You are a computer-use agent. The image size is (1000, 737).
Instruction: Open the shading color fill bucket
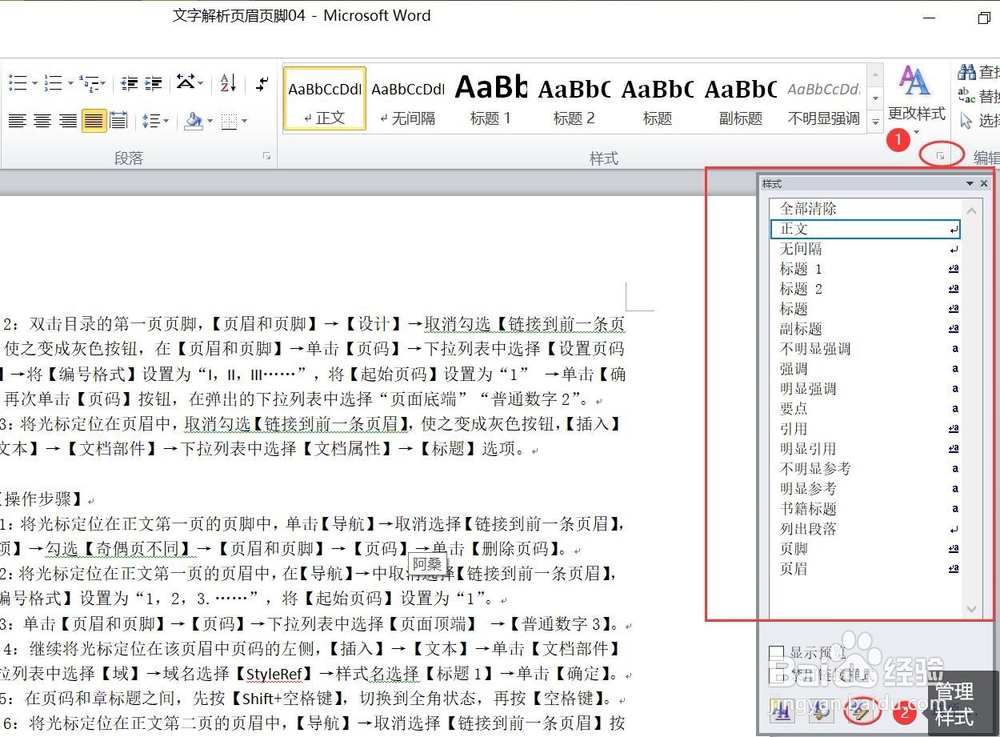click(x=193, y=120)
